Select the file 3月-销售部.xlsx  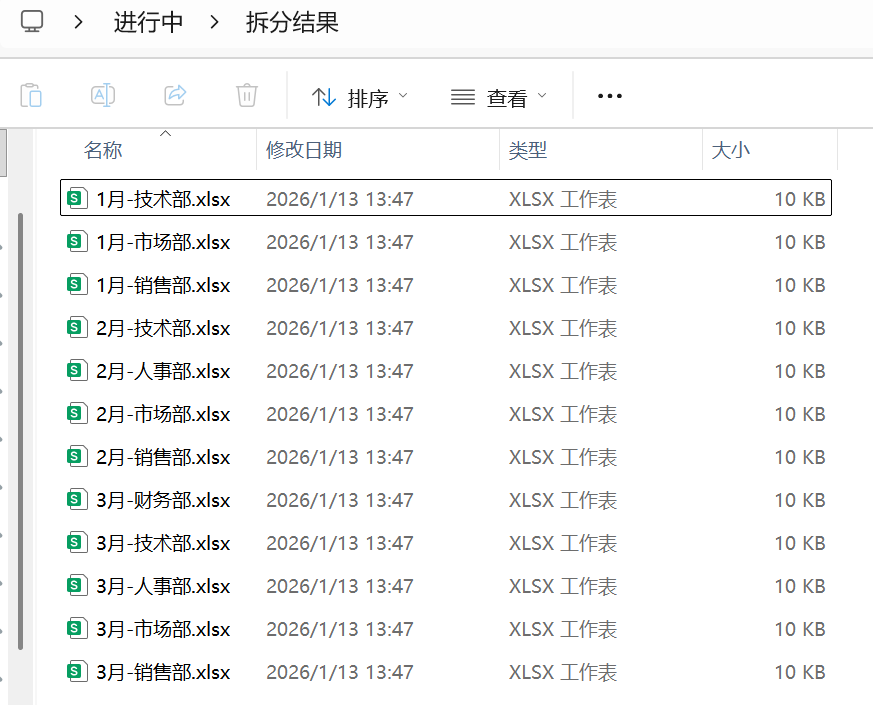(163, 672)
